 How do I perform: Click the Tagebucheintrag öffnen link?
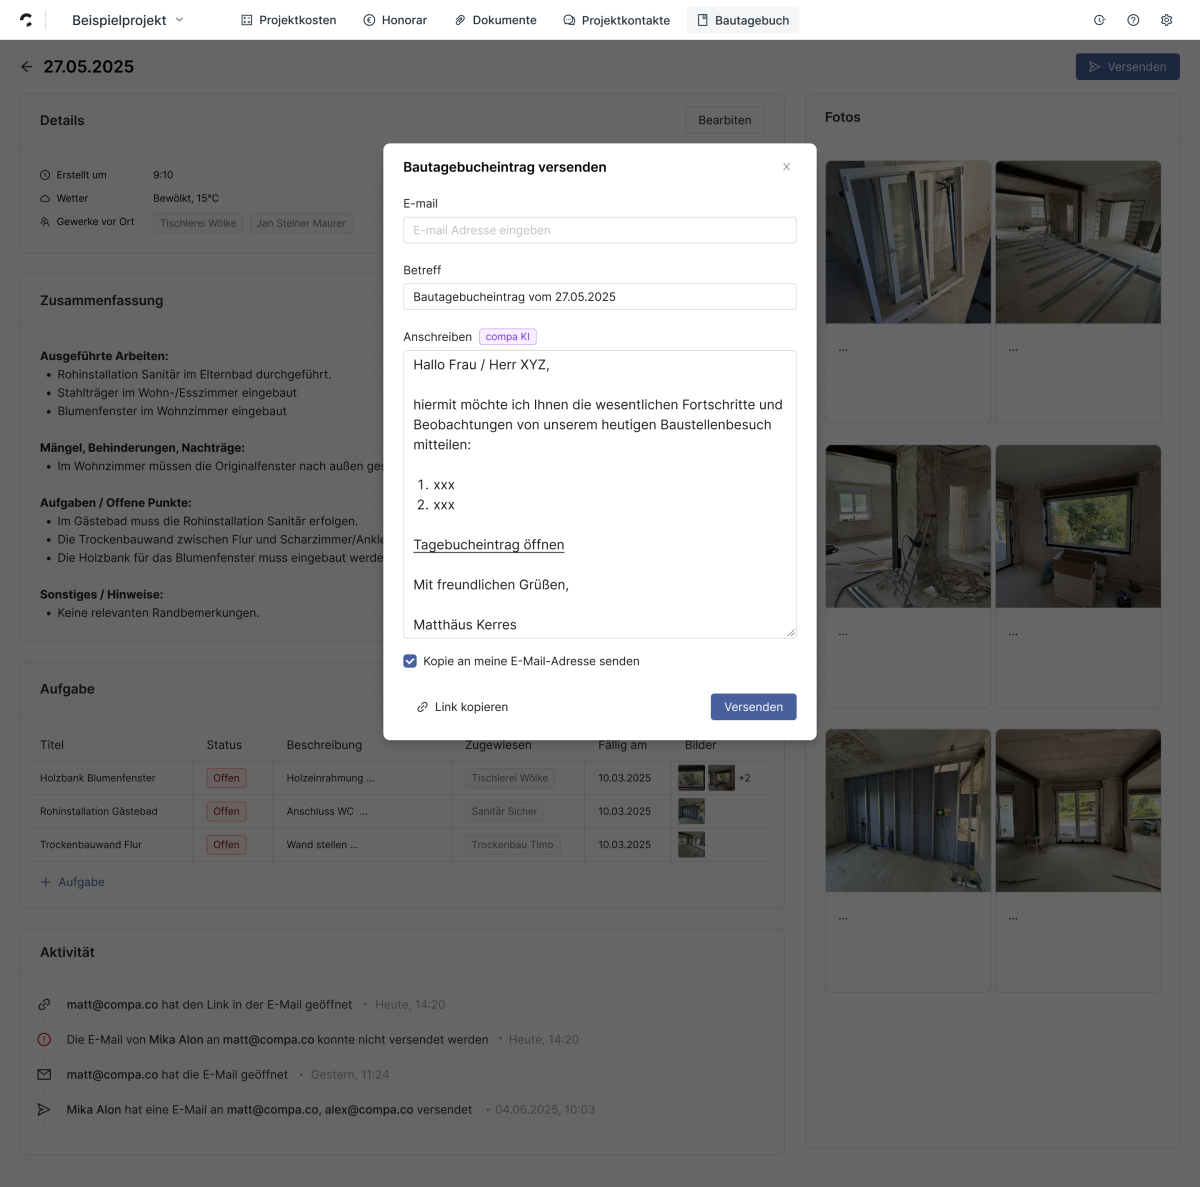pos(488,545)
